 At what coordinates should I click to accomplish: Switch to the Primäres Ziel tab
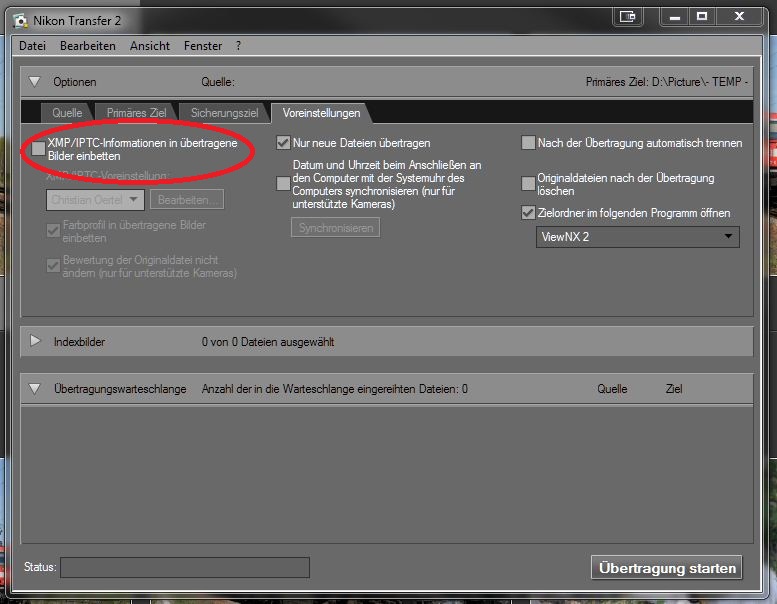pos(136,113)
